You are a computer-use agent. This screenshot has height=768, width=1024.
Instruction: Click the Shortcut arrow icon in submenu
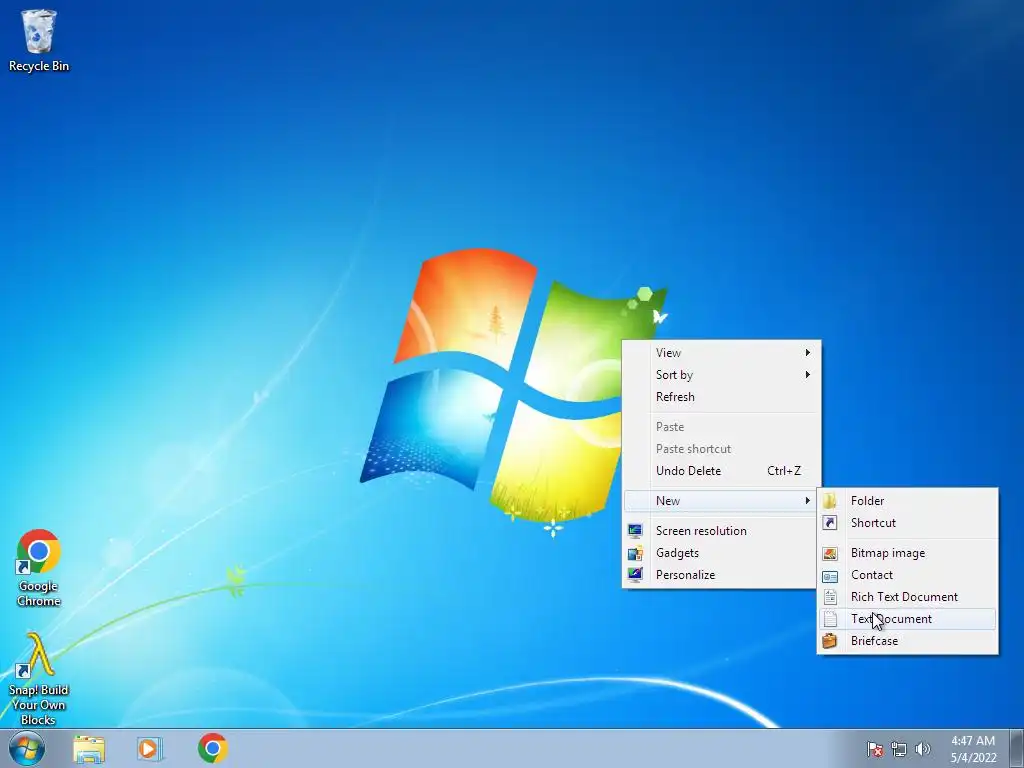[x=830, y=523]
